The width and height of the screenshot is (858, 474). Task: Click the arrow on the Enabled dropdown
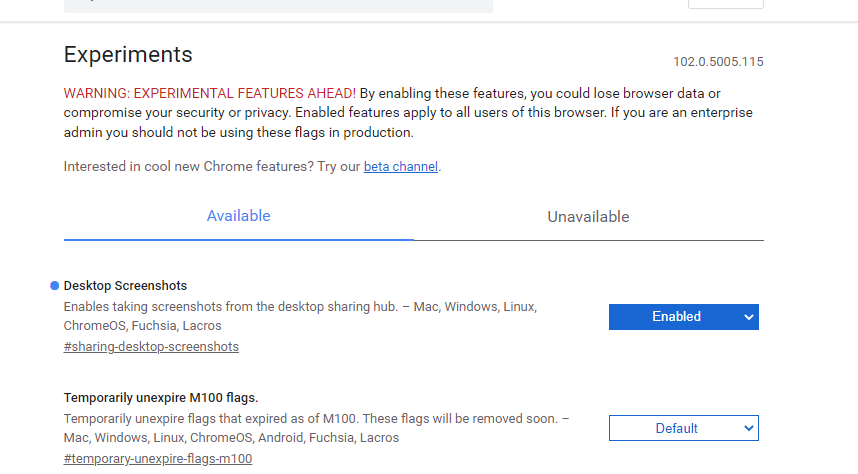point(748,317)
